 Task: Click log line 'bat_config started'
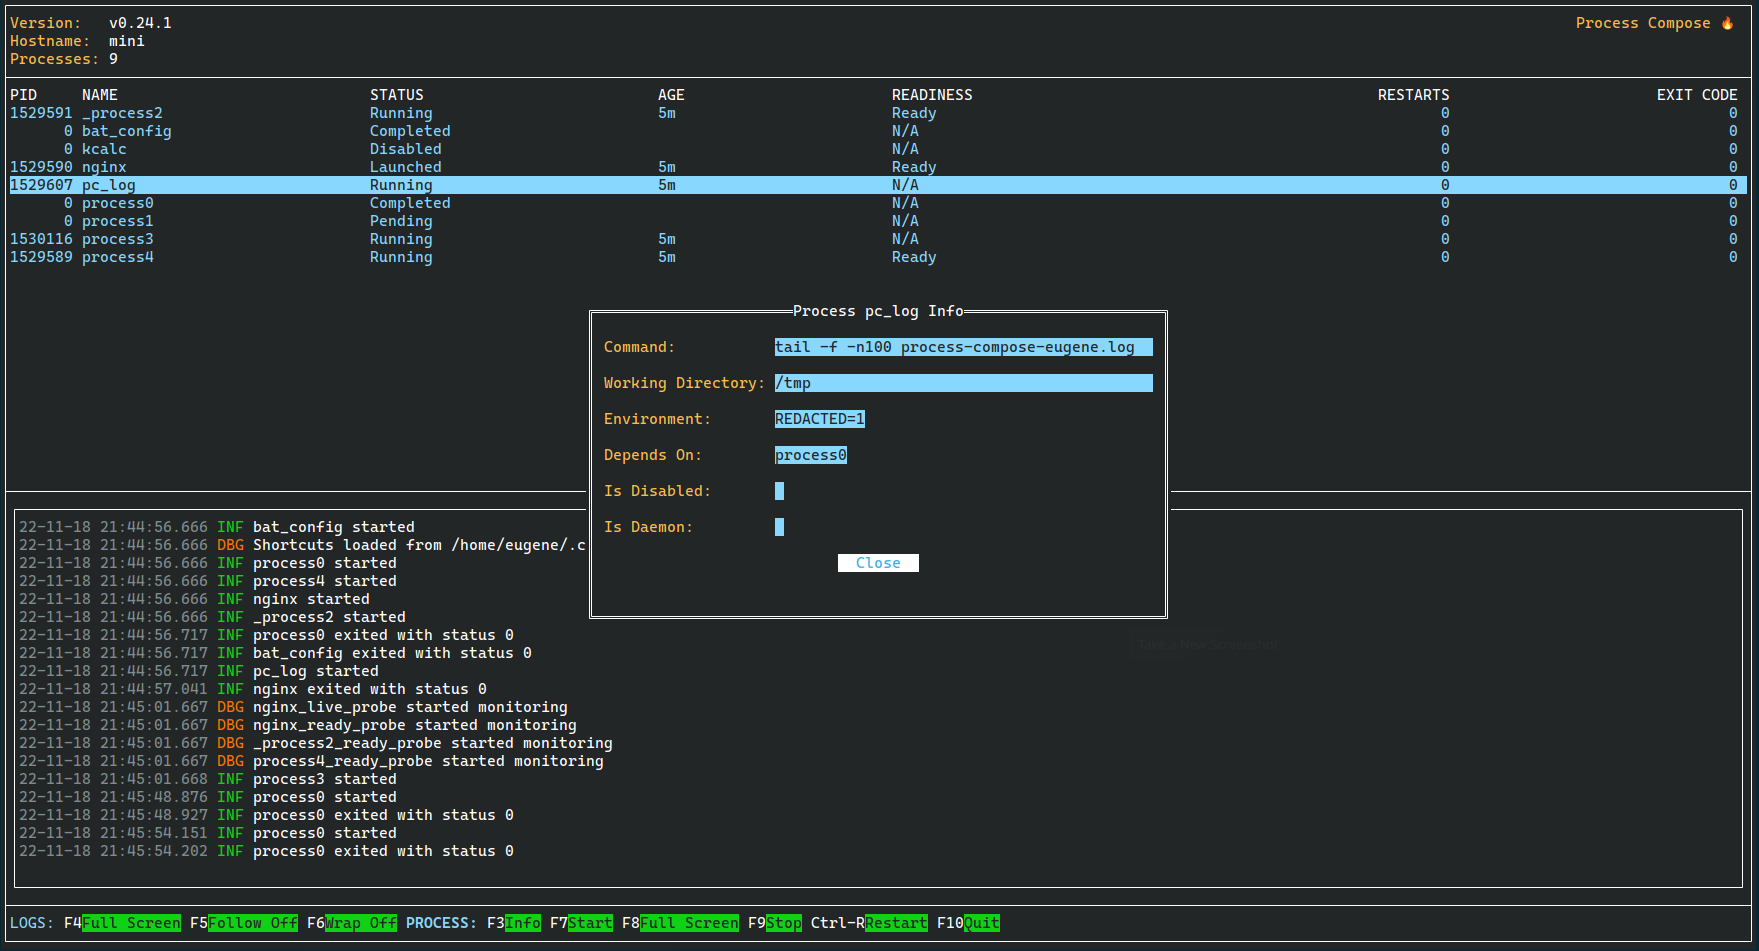[217, 527]
